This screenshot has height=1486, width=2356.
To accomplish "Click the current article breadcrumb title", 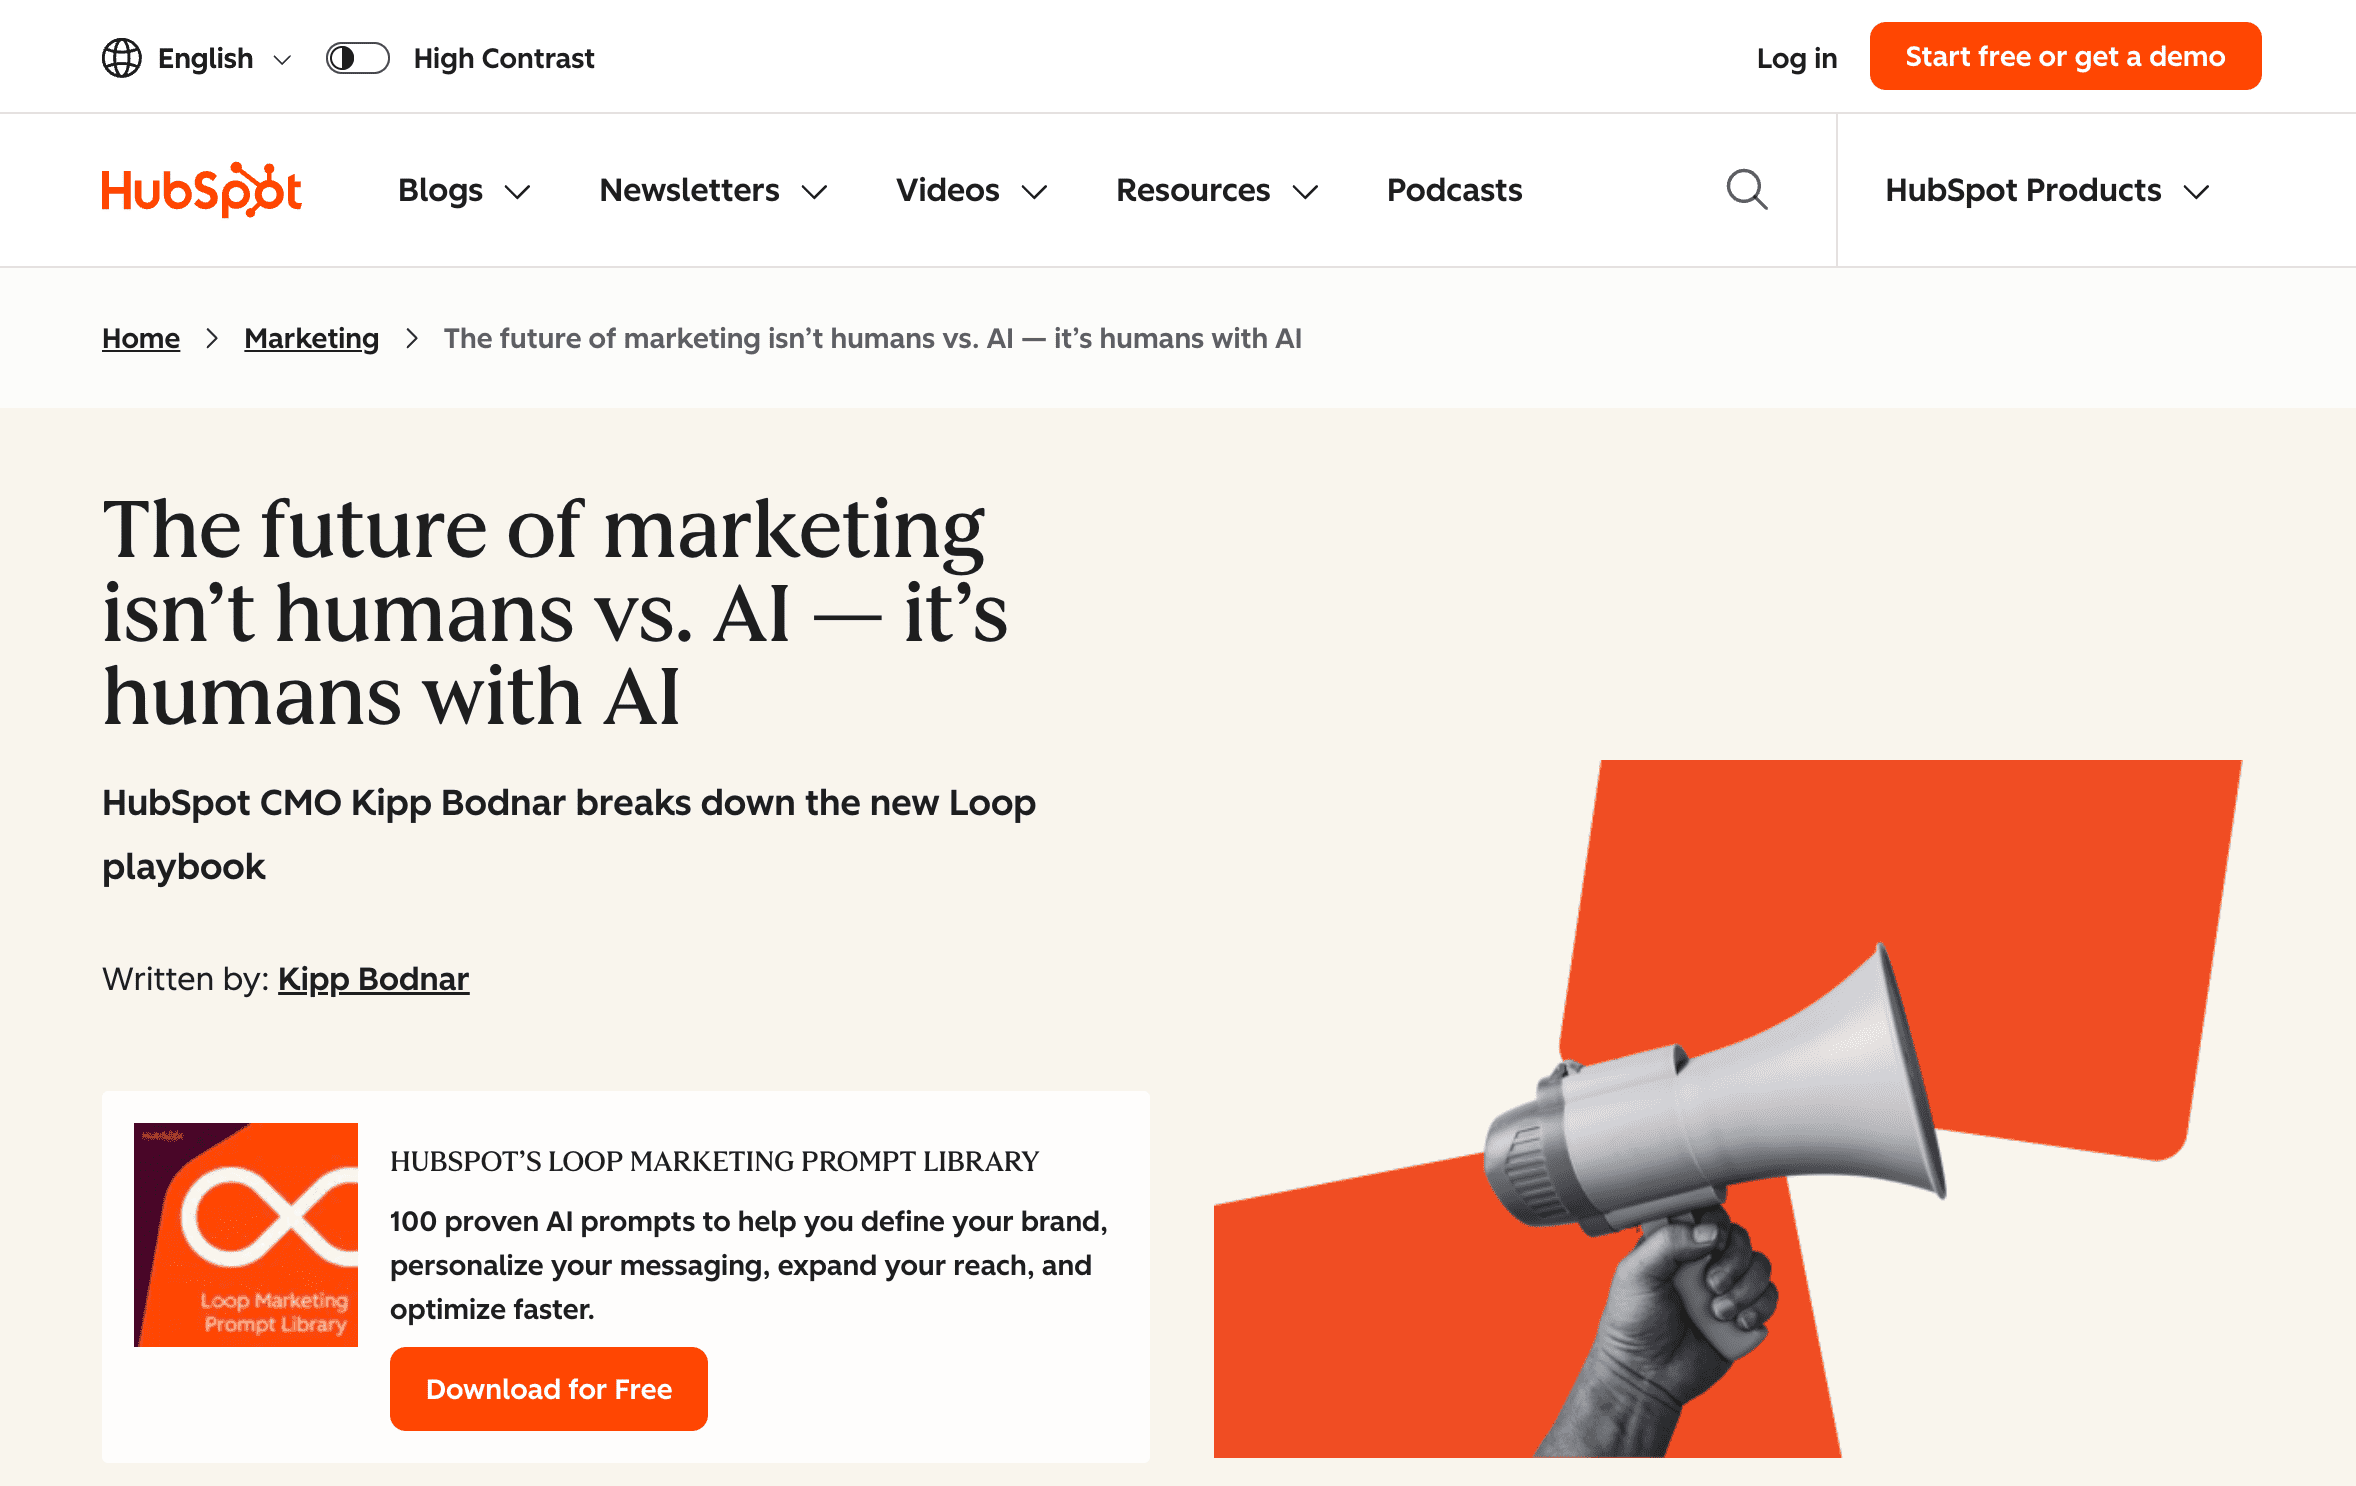I will pos(873,338).
